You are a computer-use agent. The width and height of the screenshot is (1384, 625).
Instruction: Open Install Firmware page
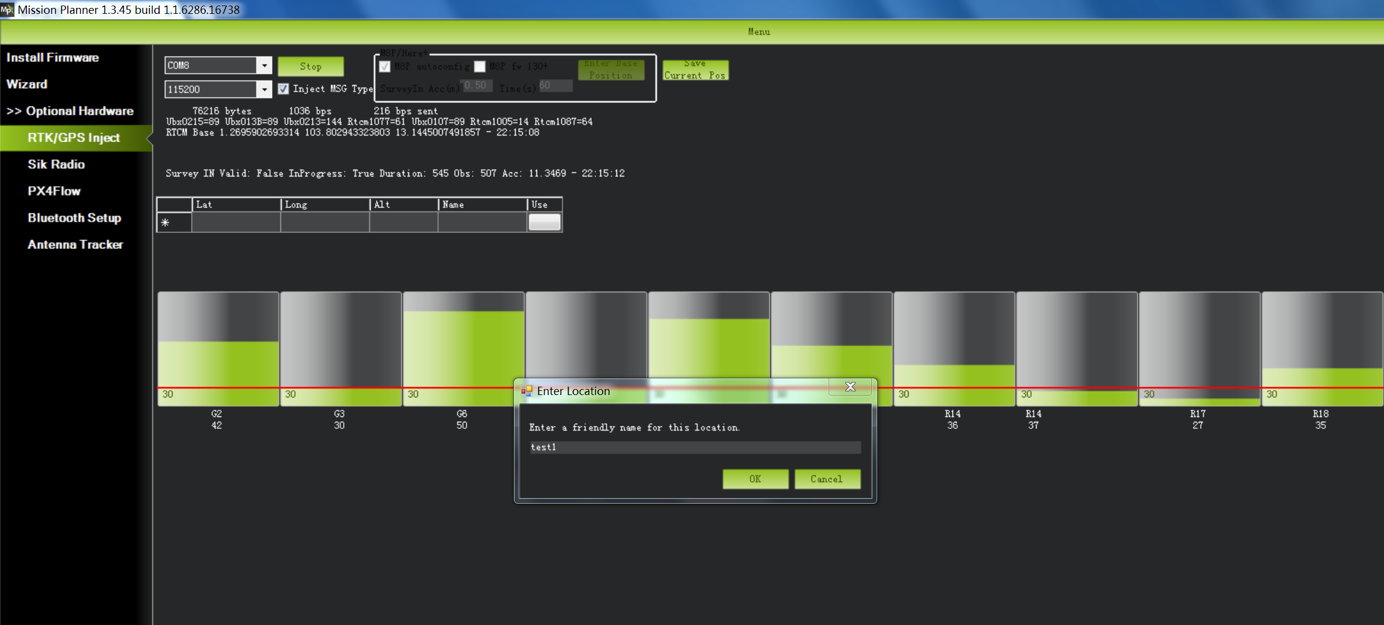click(53, 58)
